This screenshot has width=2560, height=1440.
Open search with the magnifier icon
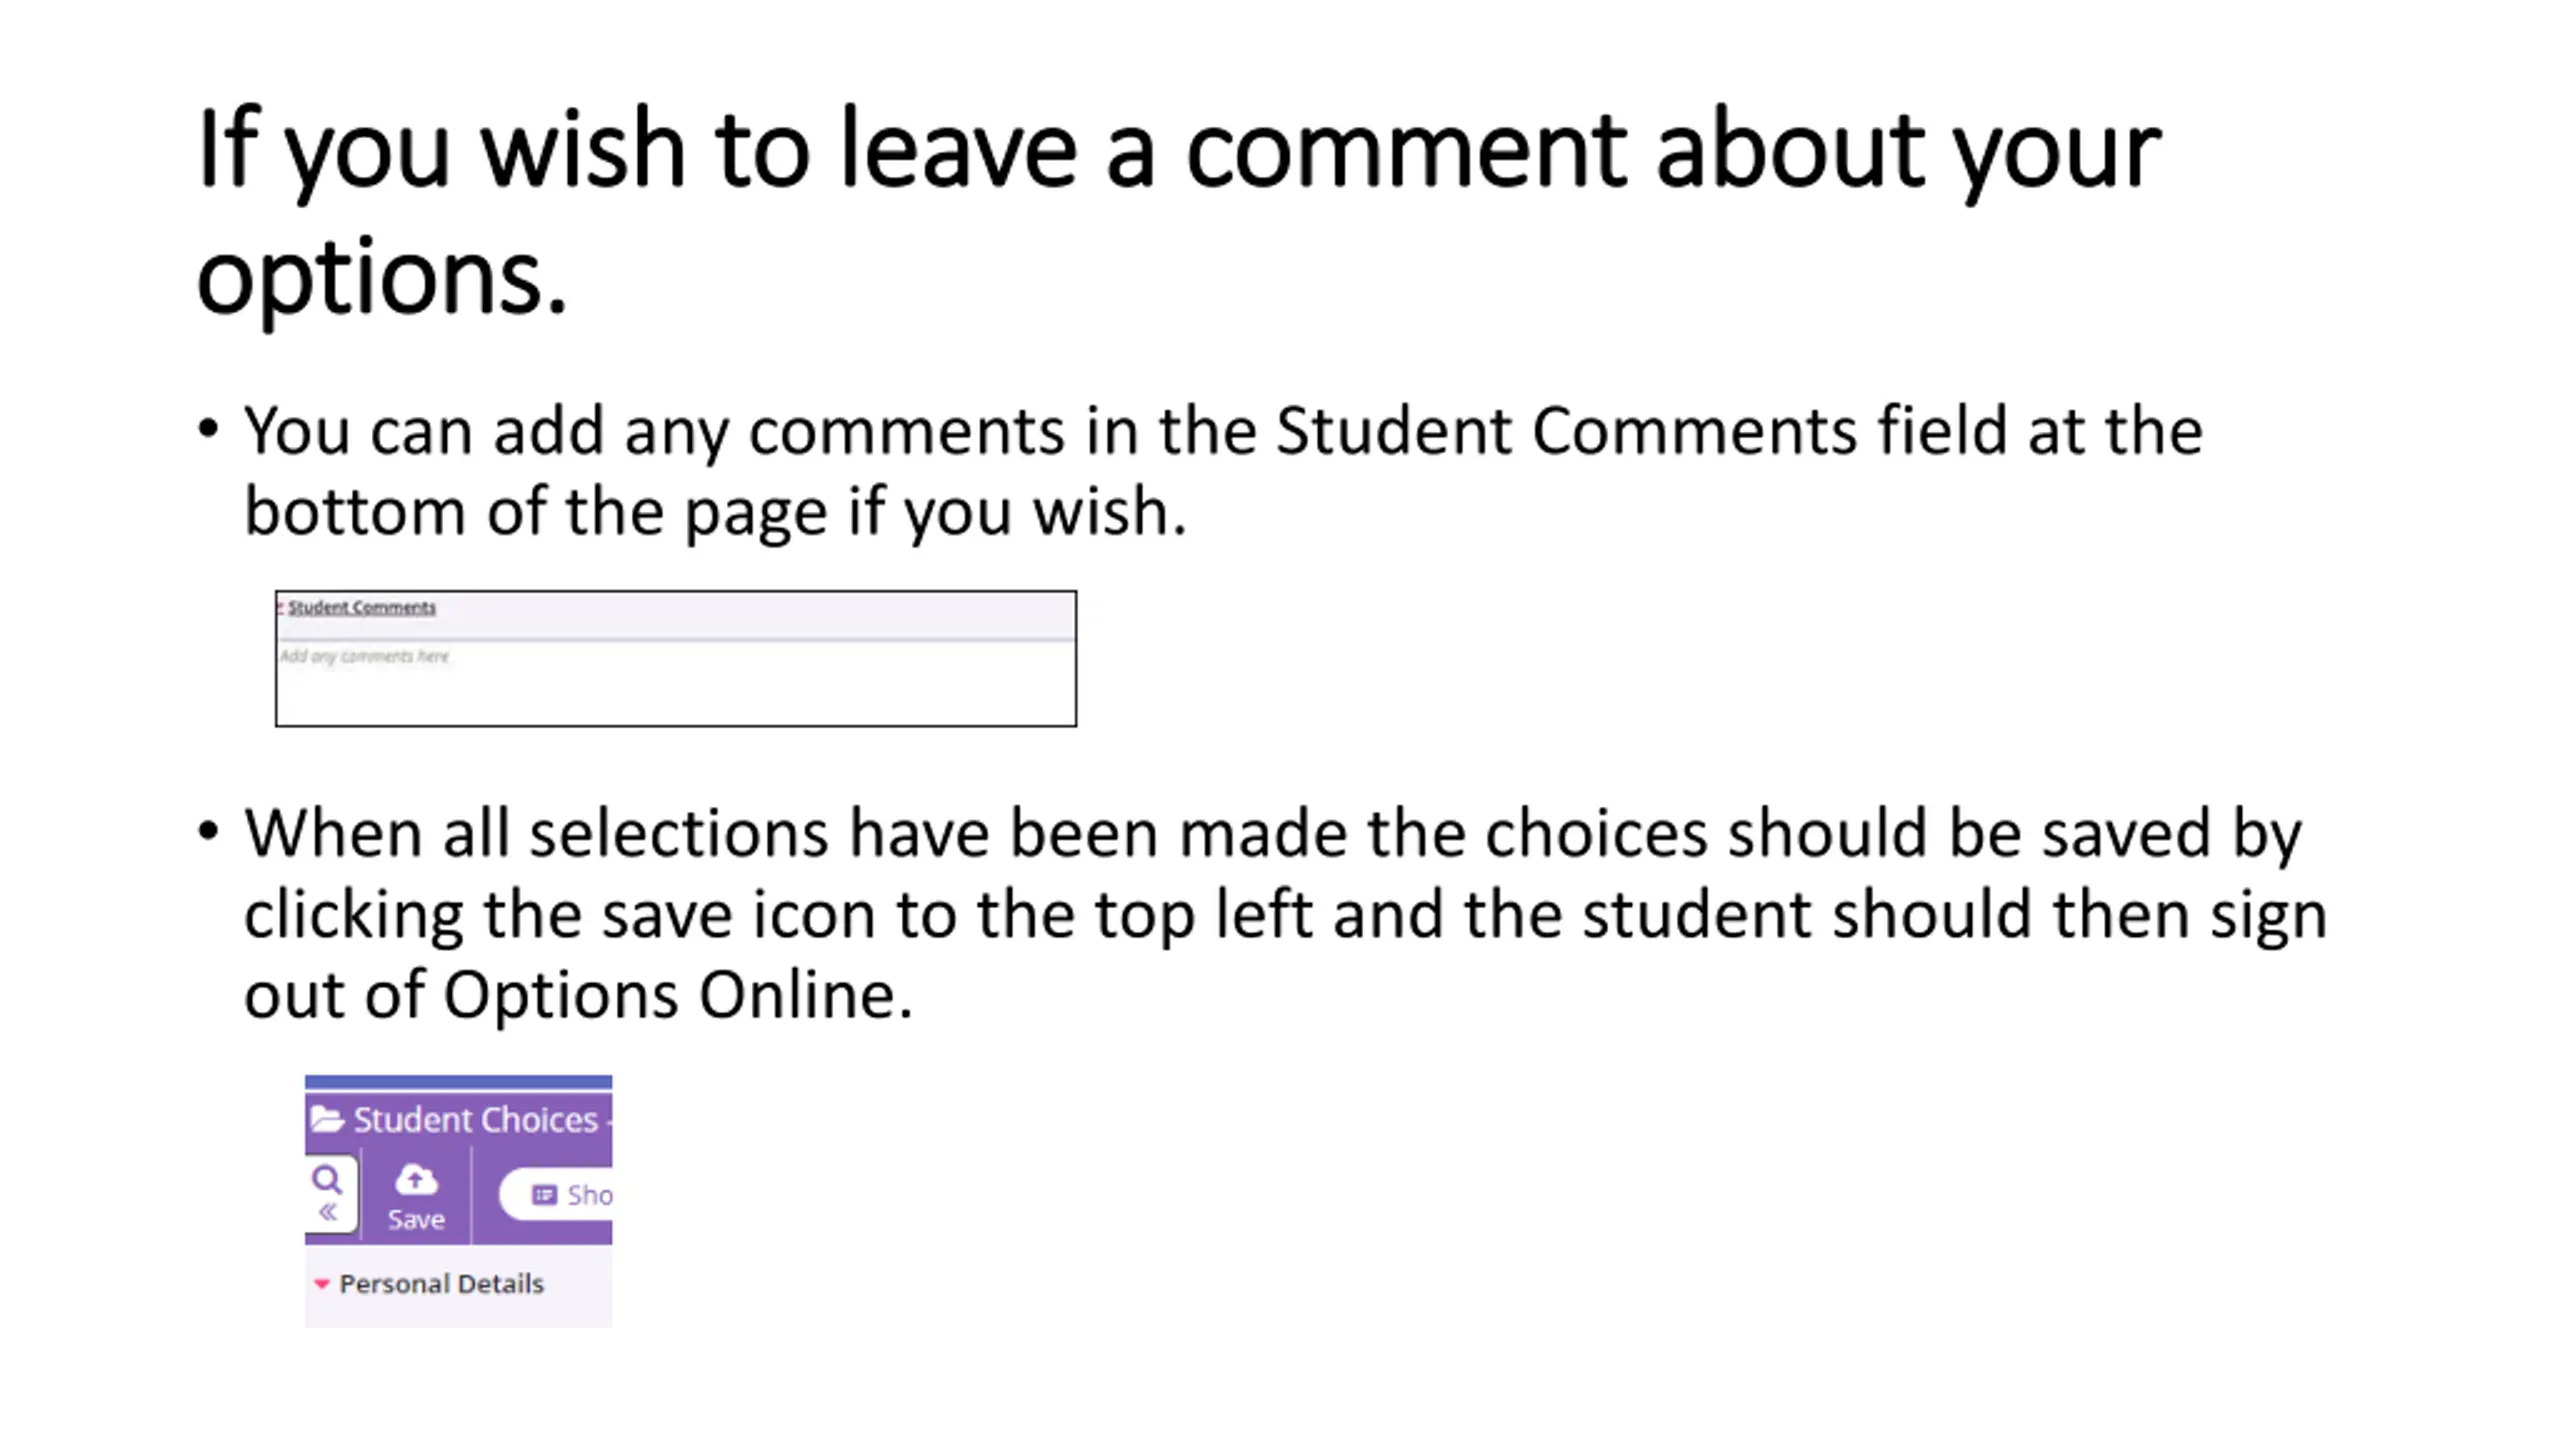pyautogui.click(x=326, y=1179)
